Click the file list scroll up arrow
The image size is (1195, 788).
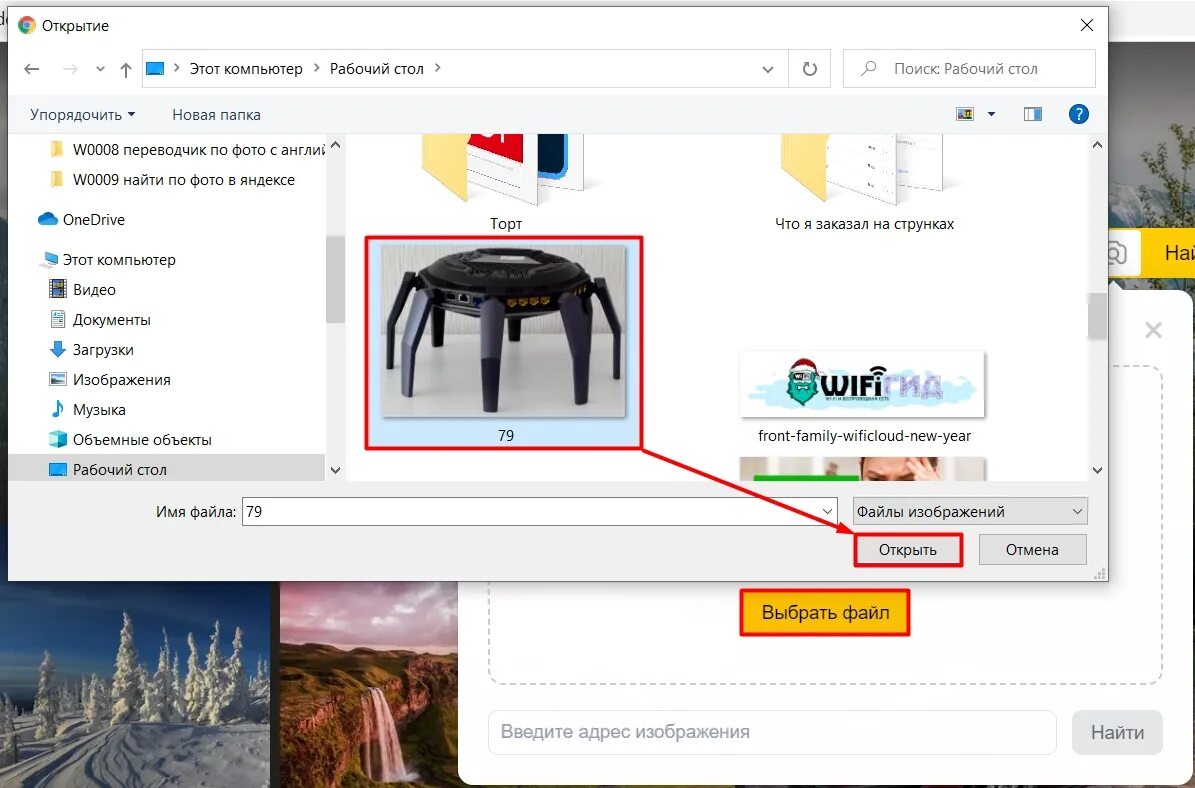(x=1097, y=145)
